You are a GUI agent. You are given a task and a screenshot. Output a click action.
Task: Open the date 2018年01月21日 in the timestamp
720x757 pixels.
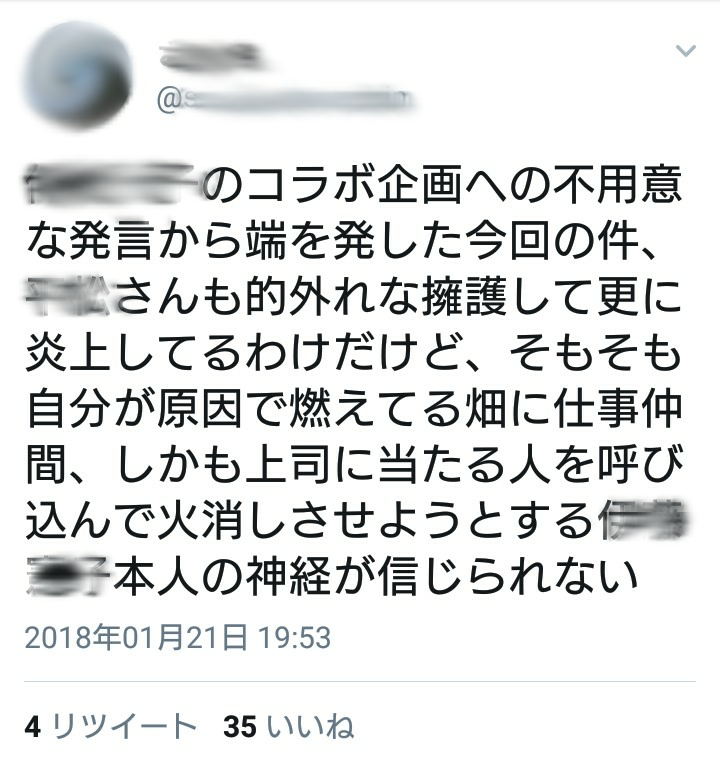(137, 637)
